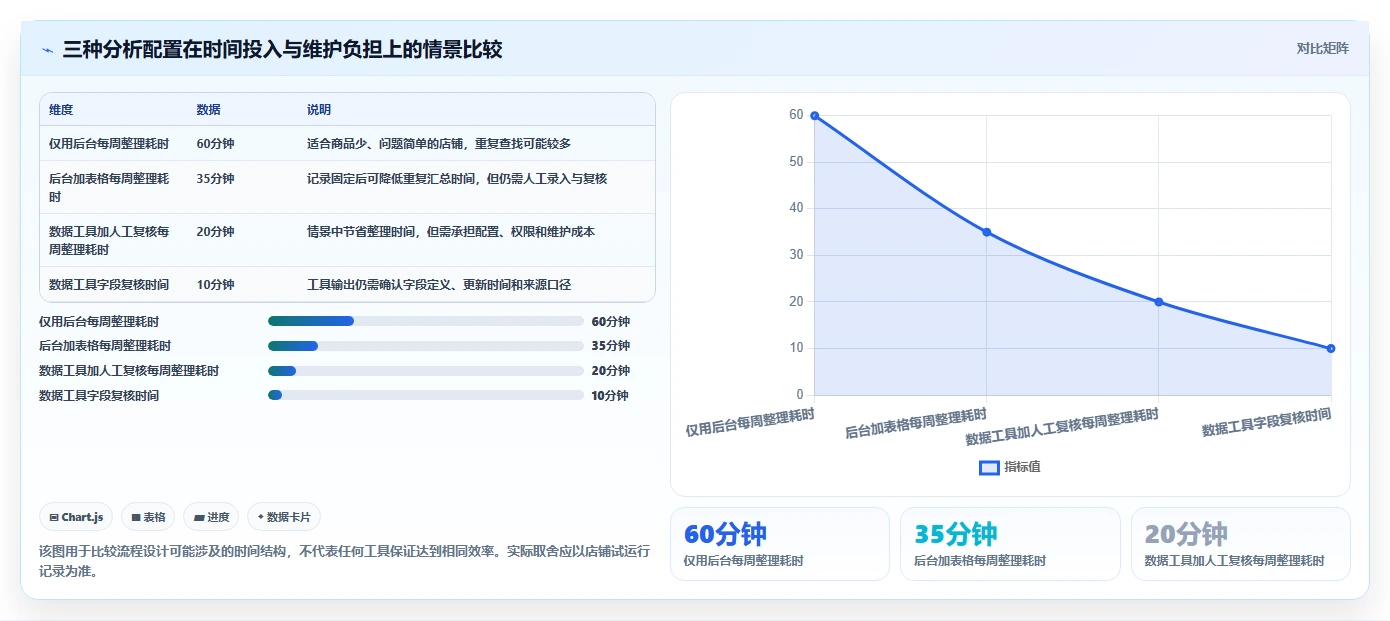Click the Chart.js tag

click(77, 517)
